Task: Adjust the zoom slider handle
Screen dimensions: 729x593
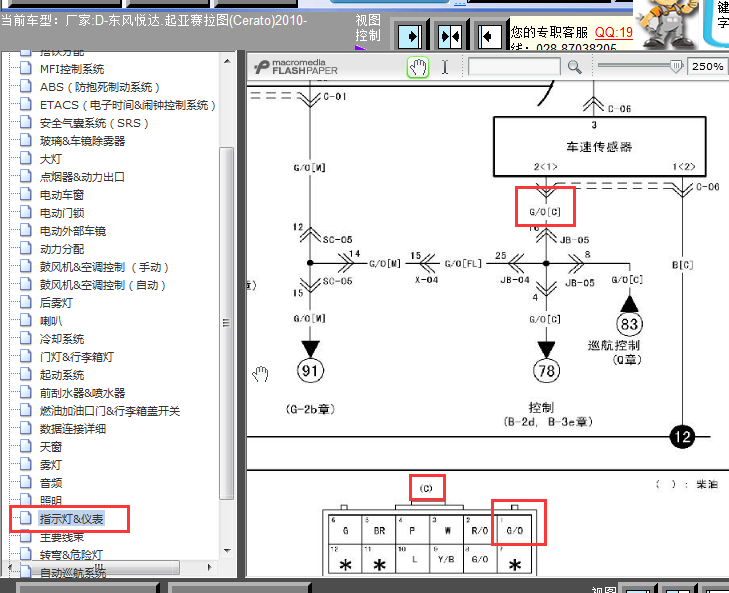Action: pyautogui.click(x=676, y=66)
